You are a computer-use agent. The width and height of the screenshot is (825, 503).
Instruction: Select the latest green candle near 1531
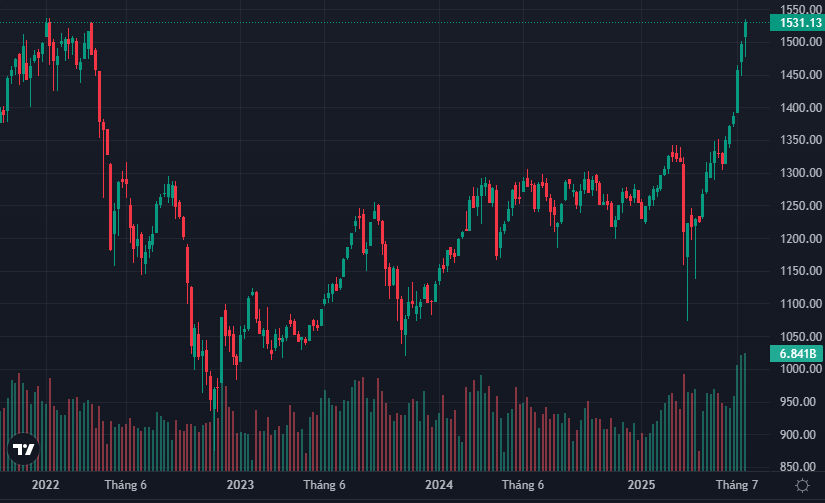(746, 29)
